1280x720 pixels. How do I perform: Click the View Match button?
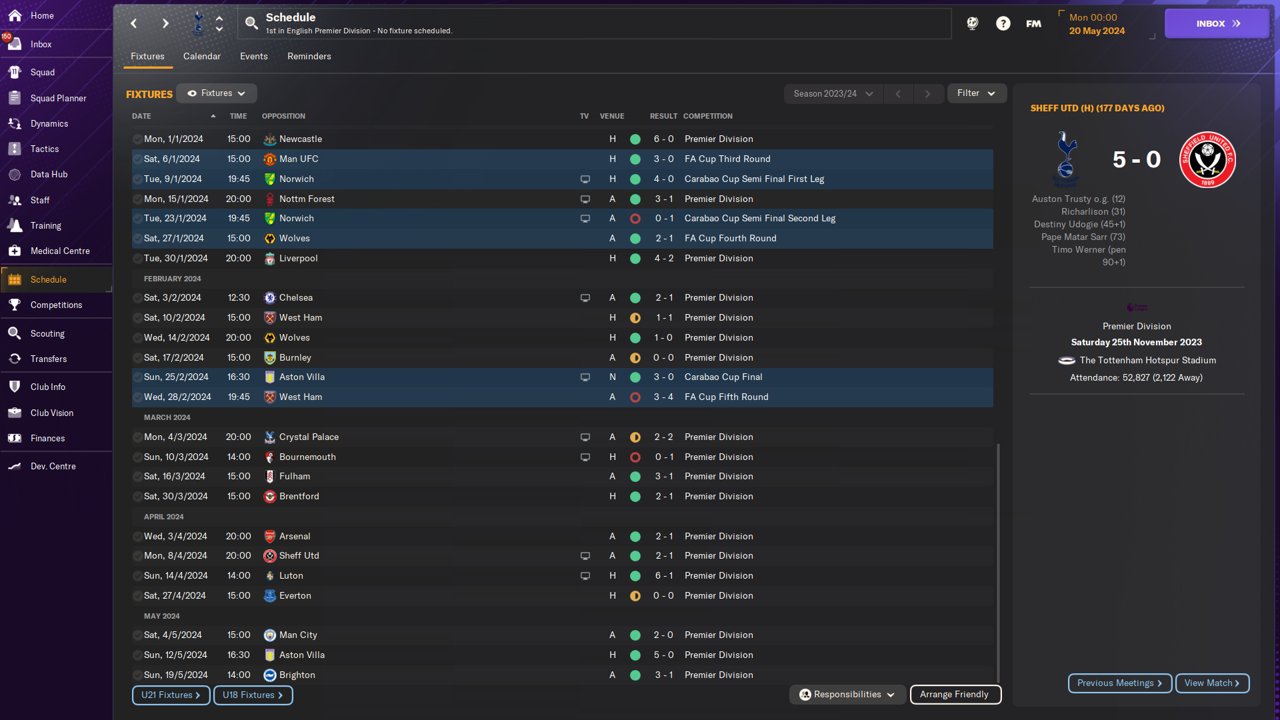(1212, 683)
